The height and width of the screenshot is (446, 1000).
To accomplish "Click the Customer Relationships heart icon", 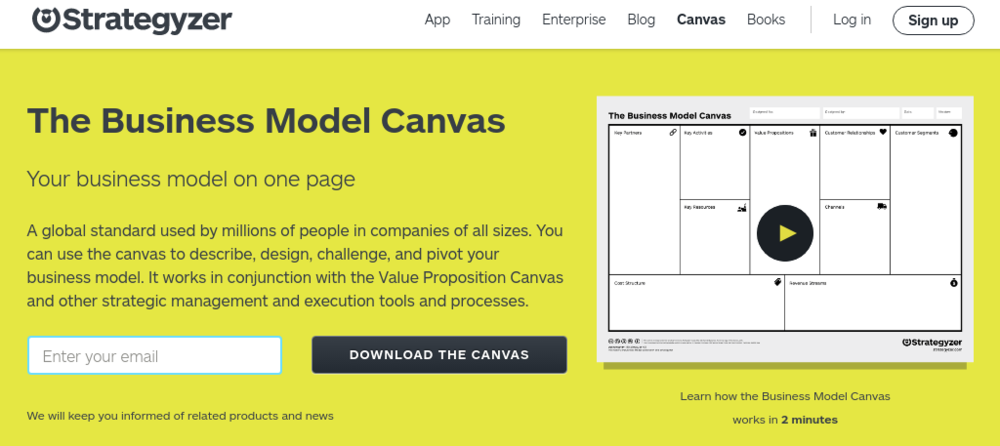I will click(x=883, y=132).
